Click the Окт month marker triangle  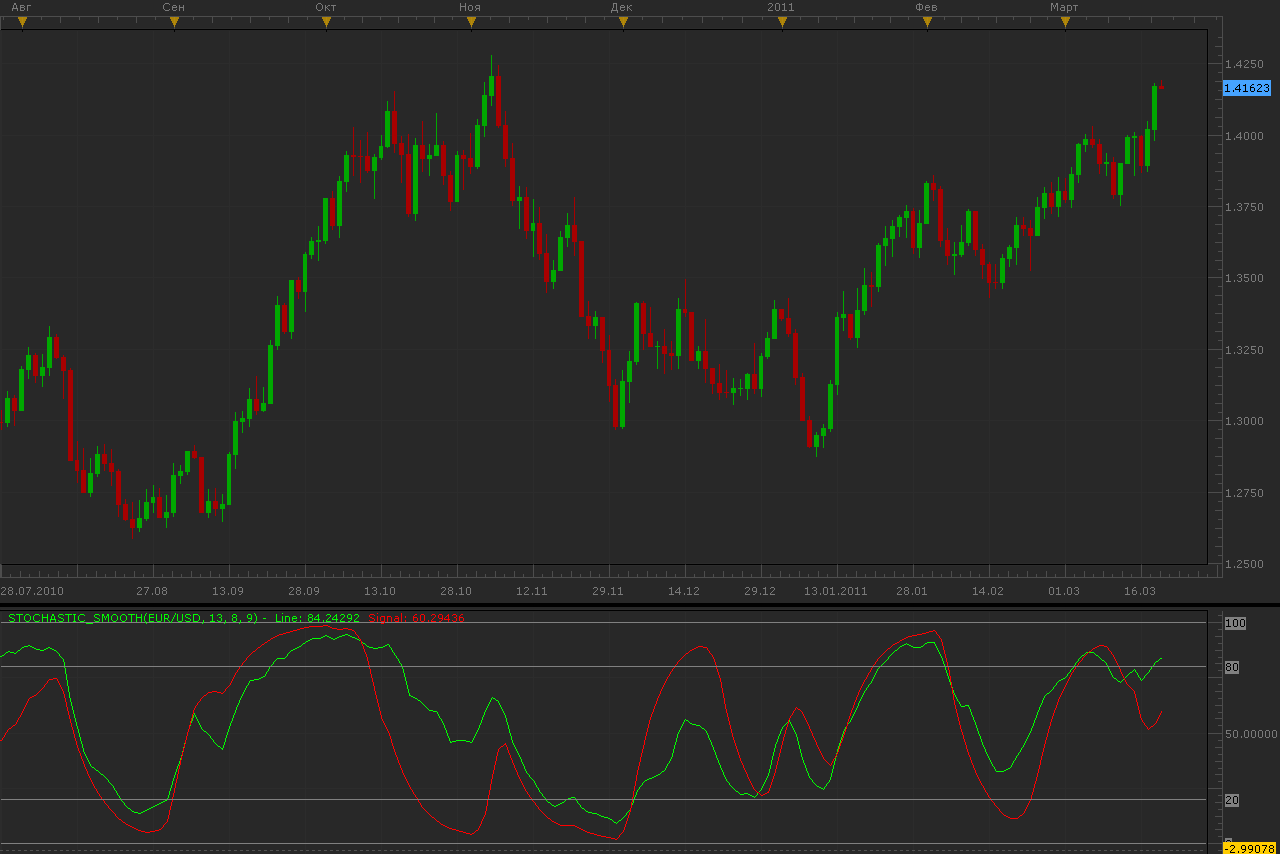coord(326,22)
